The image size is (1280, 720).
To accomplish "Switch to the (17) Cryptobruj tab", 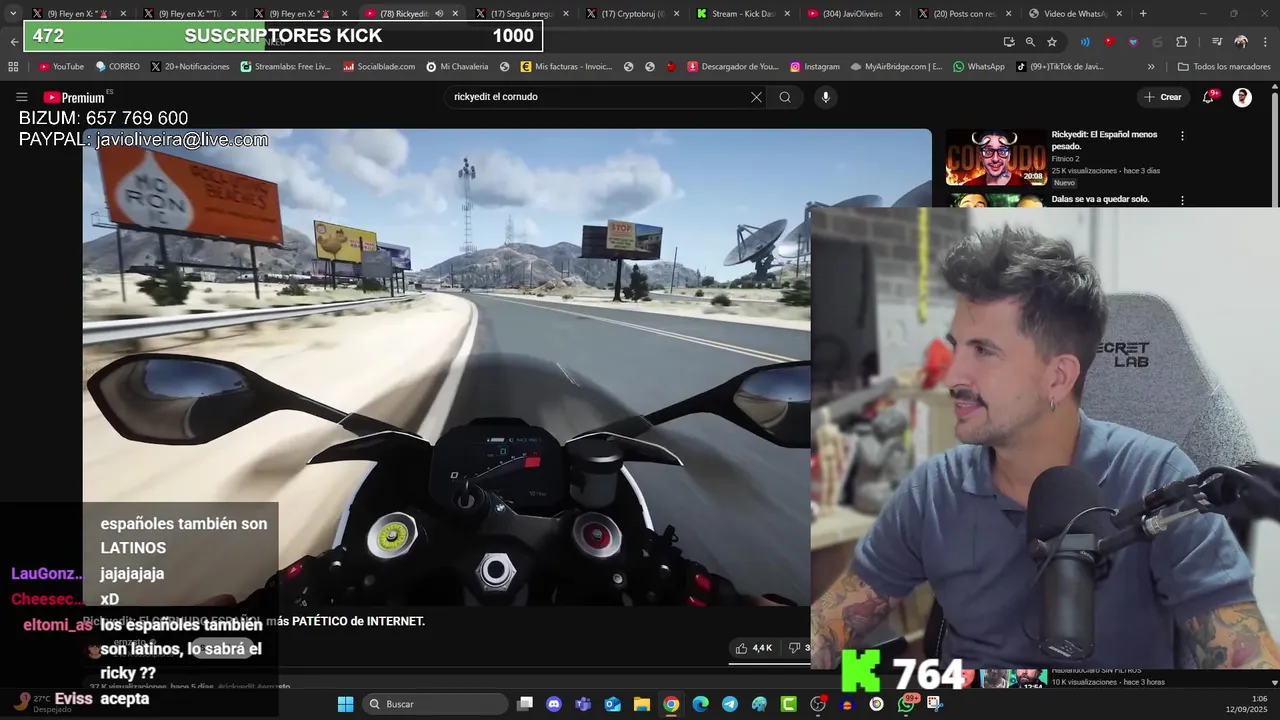I will coord(631,14).
